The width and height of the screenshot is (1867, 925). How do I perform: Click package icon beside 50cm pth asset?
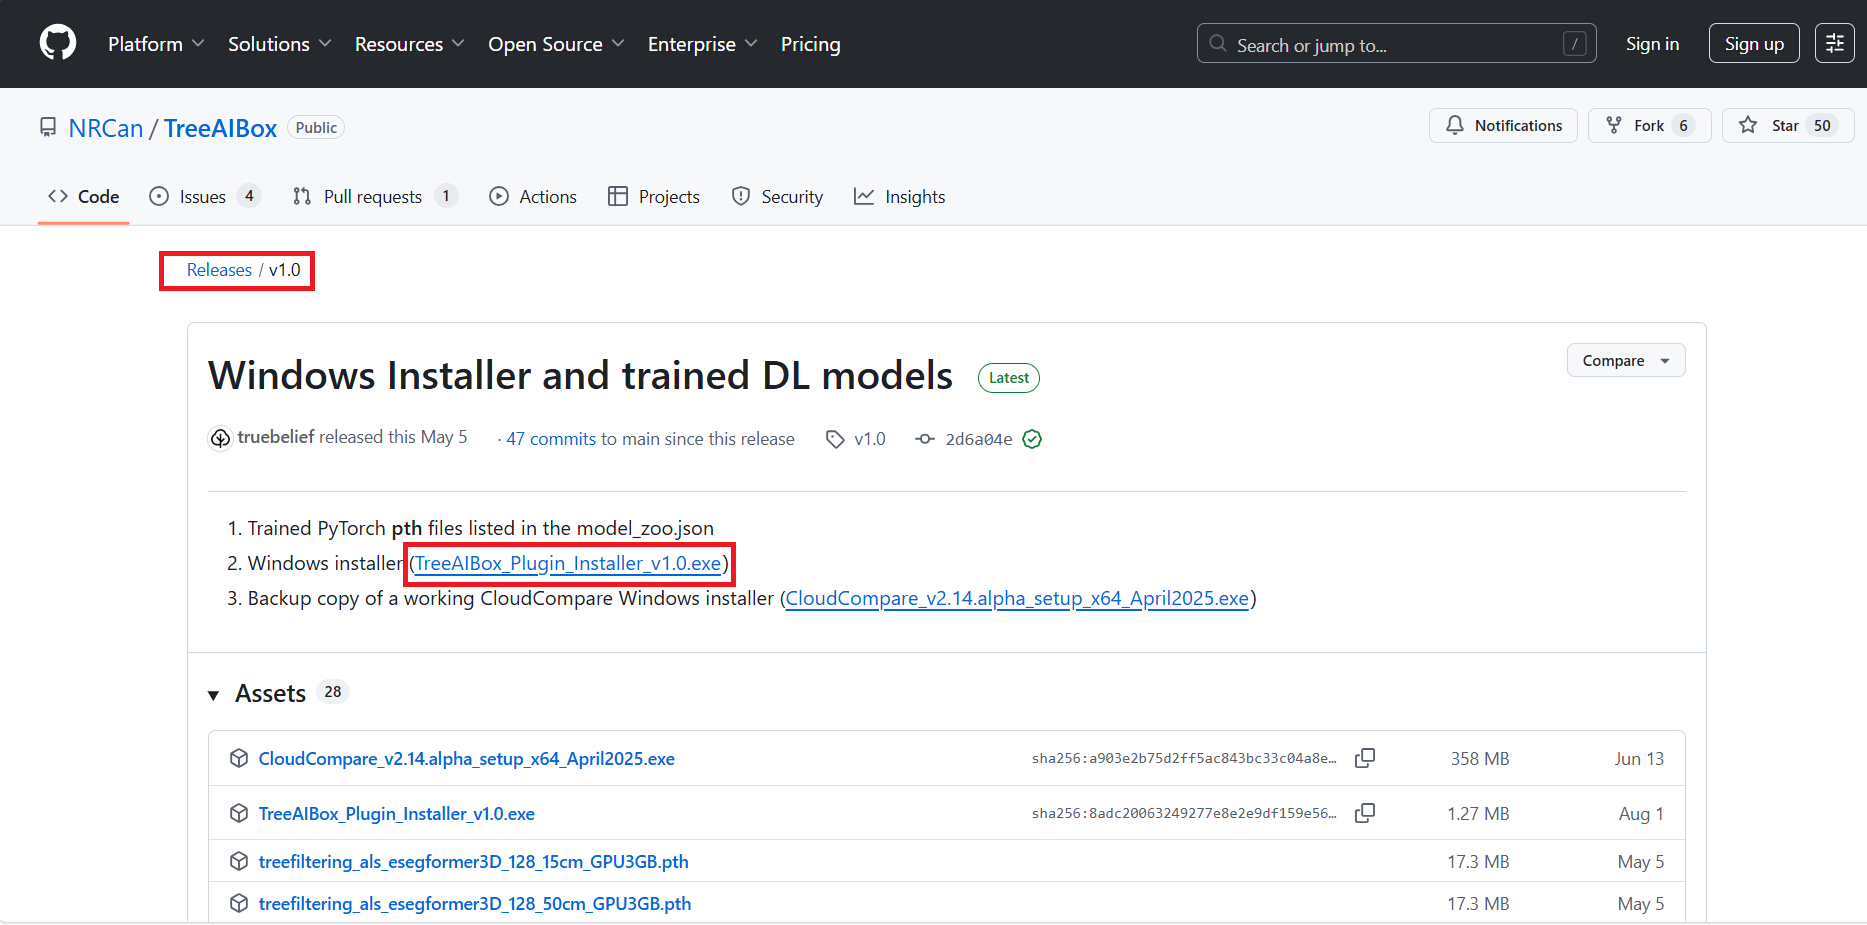[239, 903]
